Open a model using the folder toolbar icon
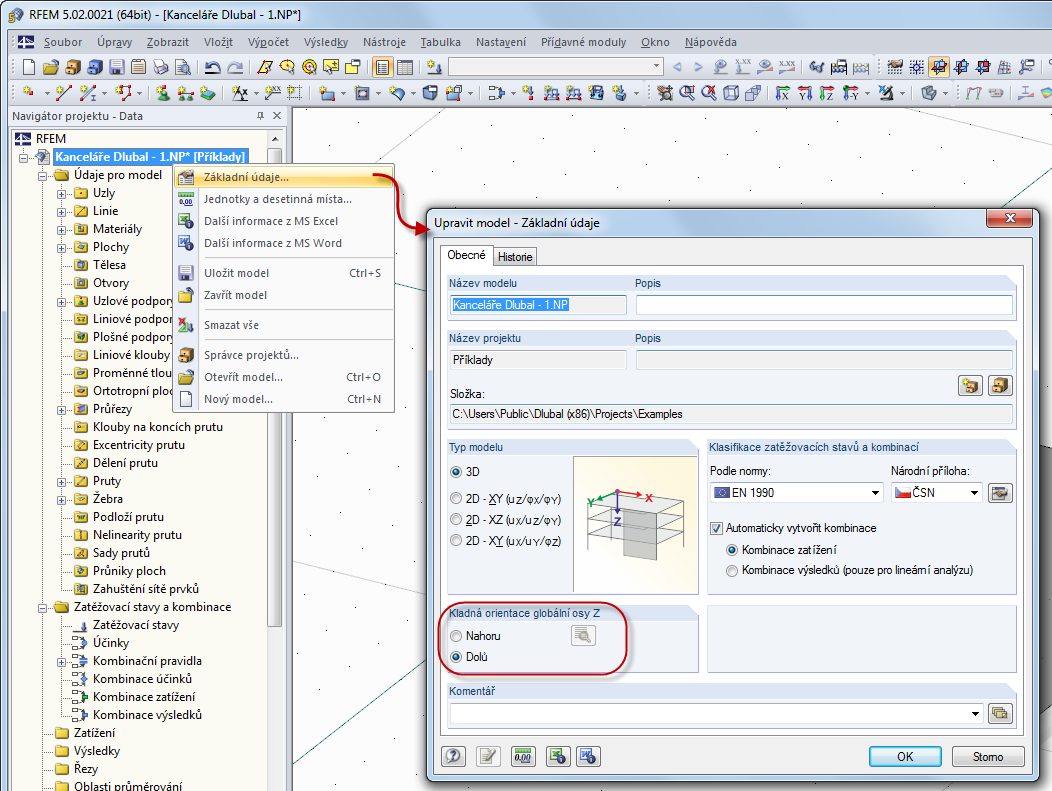The width and height of the screenshot is (1052, 791). [x=51, y=67]
